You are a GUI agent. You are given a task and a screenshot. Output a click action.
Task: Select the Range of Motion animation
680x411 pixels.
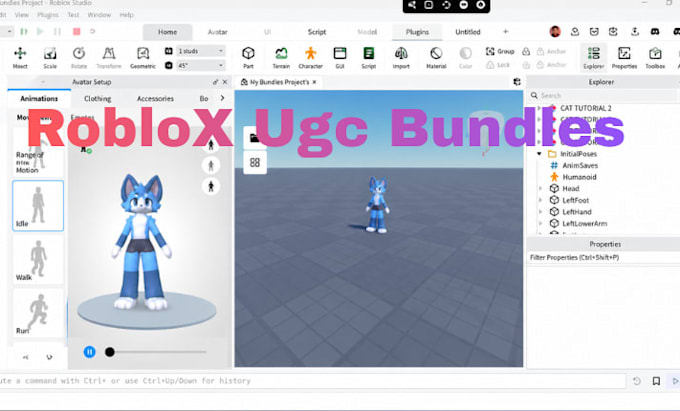coord(38,154)
